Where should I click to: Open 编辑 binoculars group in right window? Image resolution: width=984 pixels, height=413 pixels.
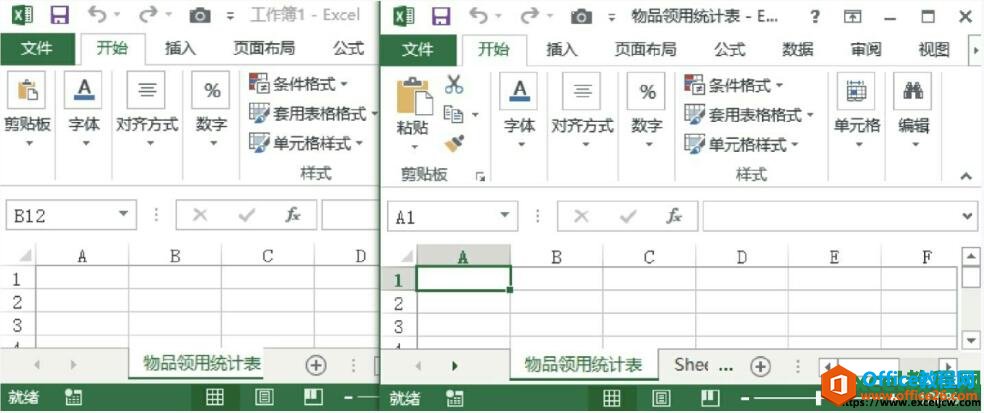tap(913, 111)
